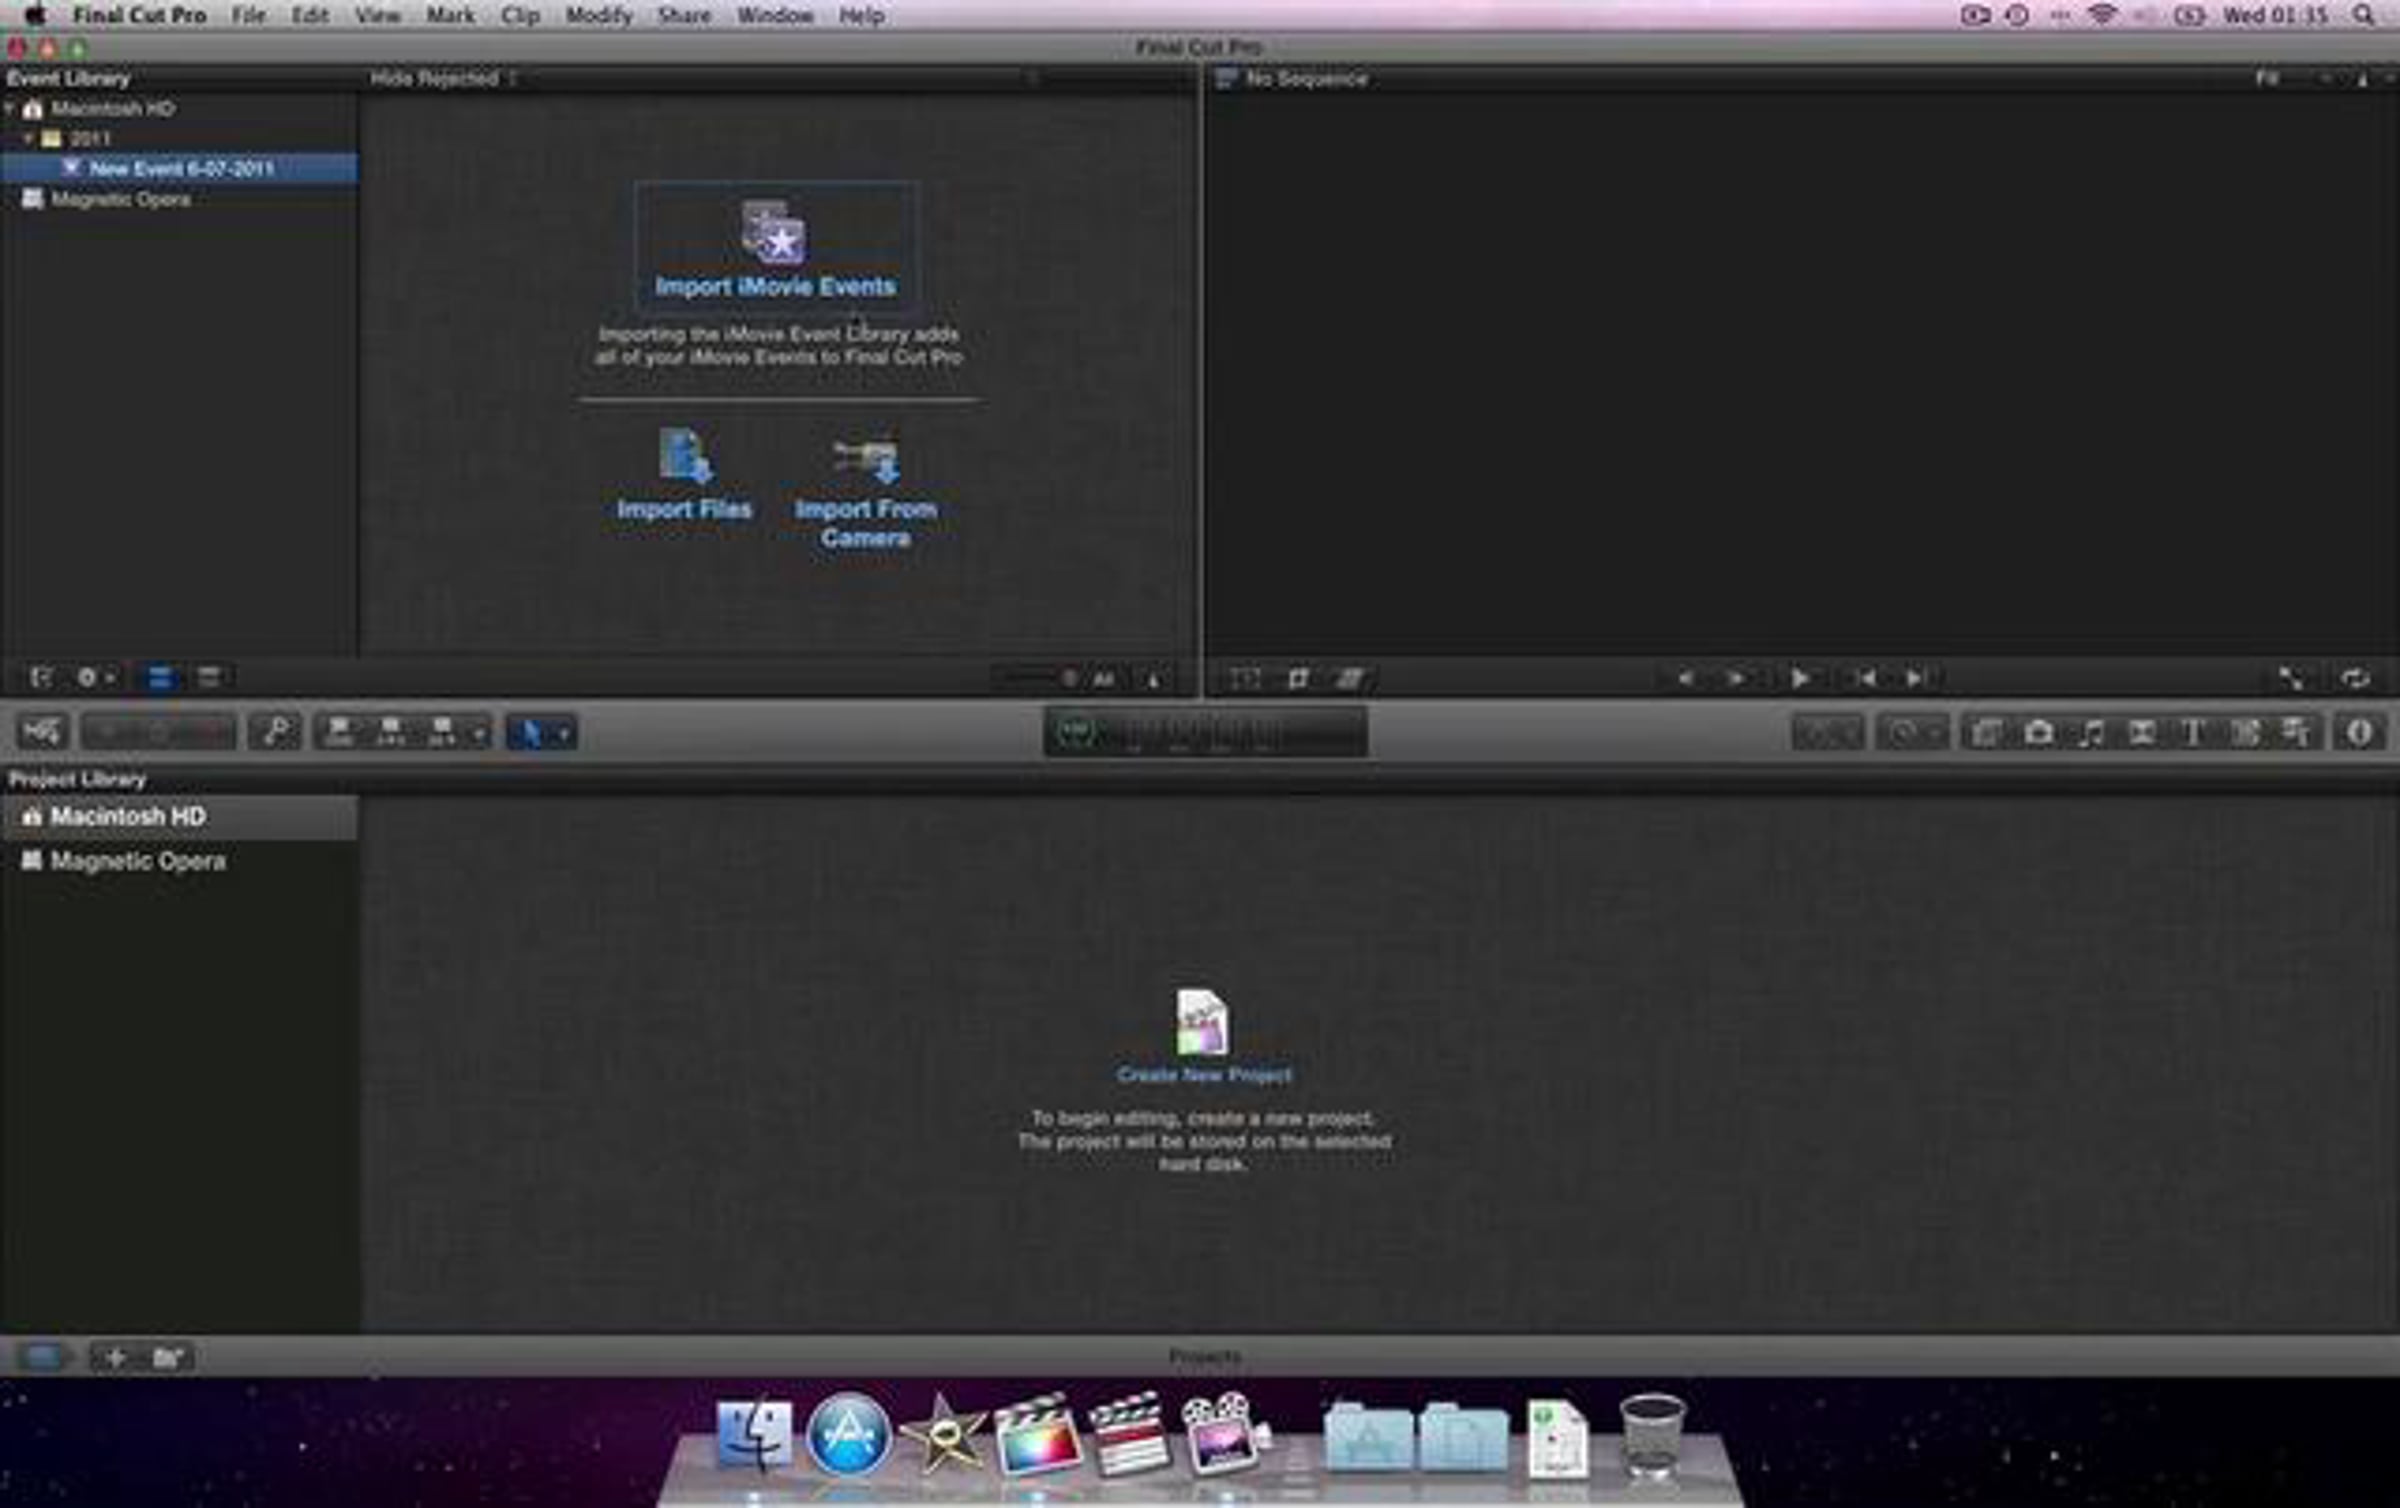The height and width of the screenshot is (1508, 2400).
Task: Click the new project plus button
Action: (114, 1357)
